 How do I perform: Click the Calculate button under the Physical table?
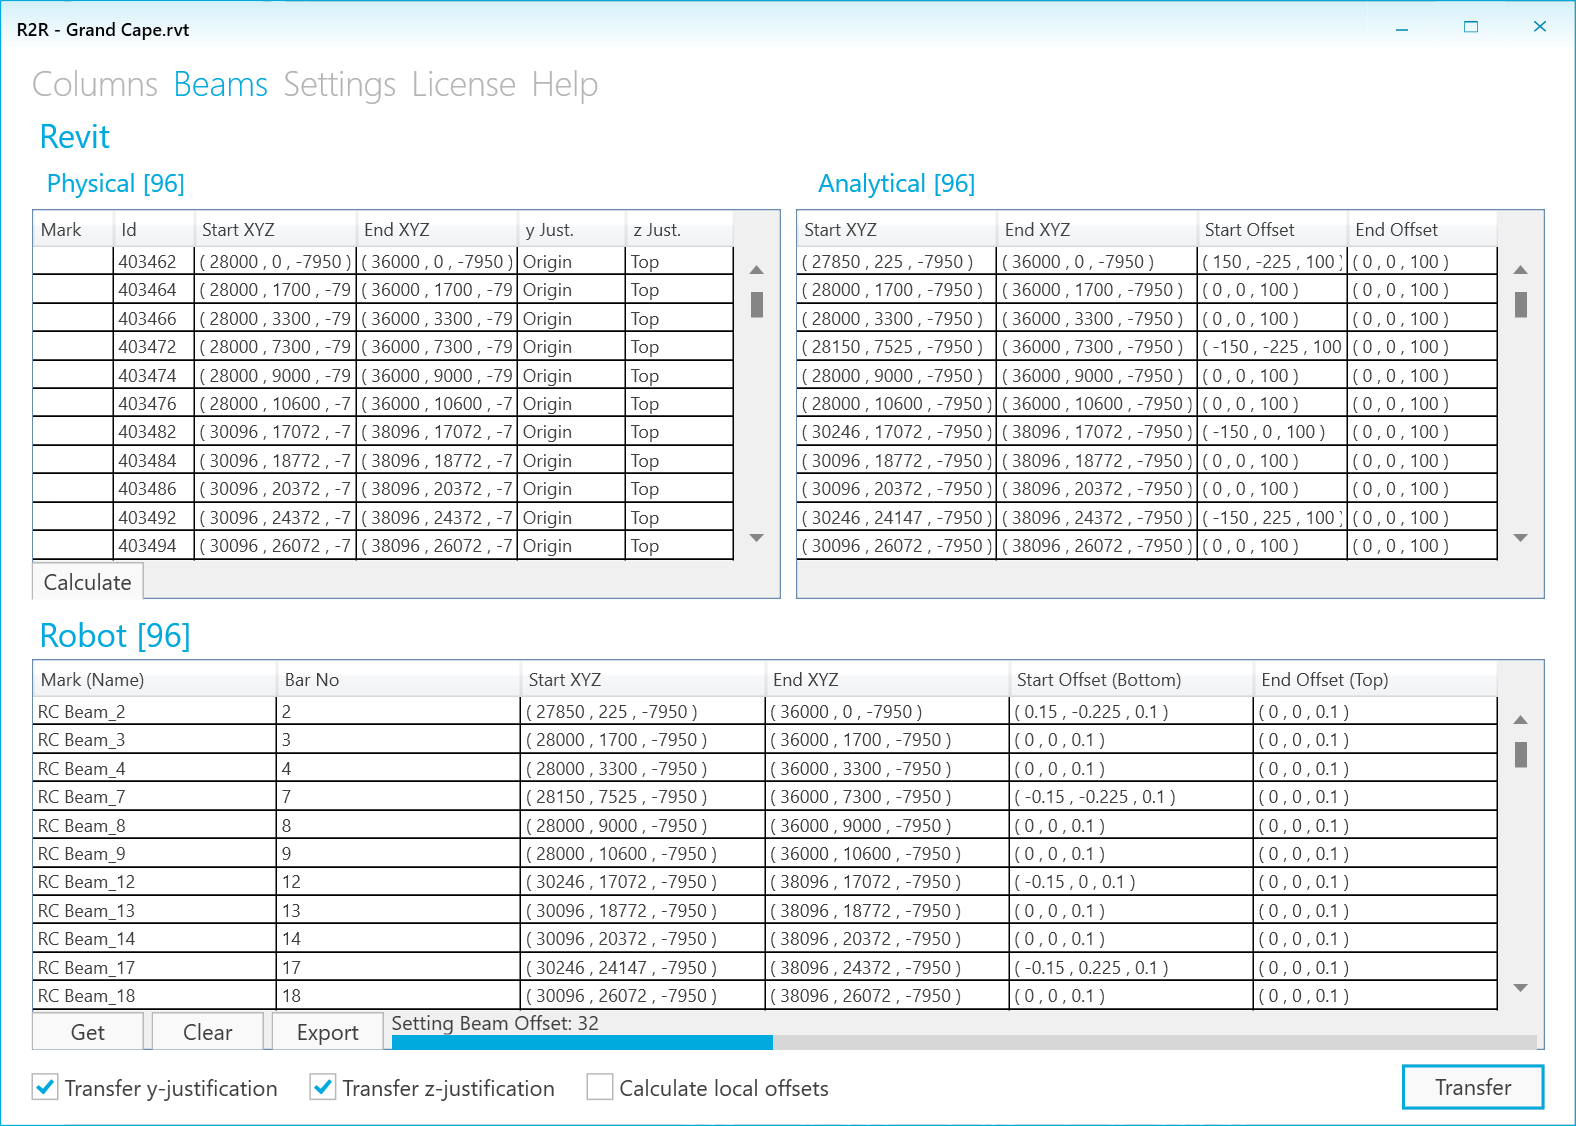coord(88,582)
